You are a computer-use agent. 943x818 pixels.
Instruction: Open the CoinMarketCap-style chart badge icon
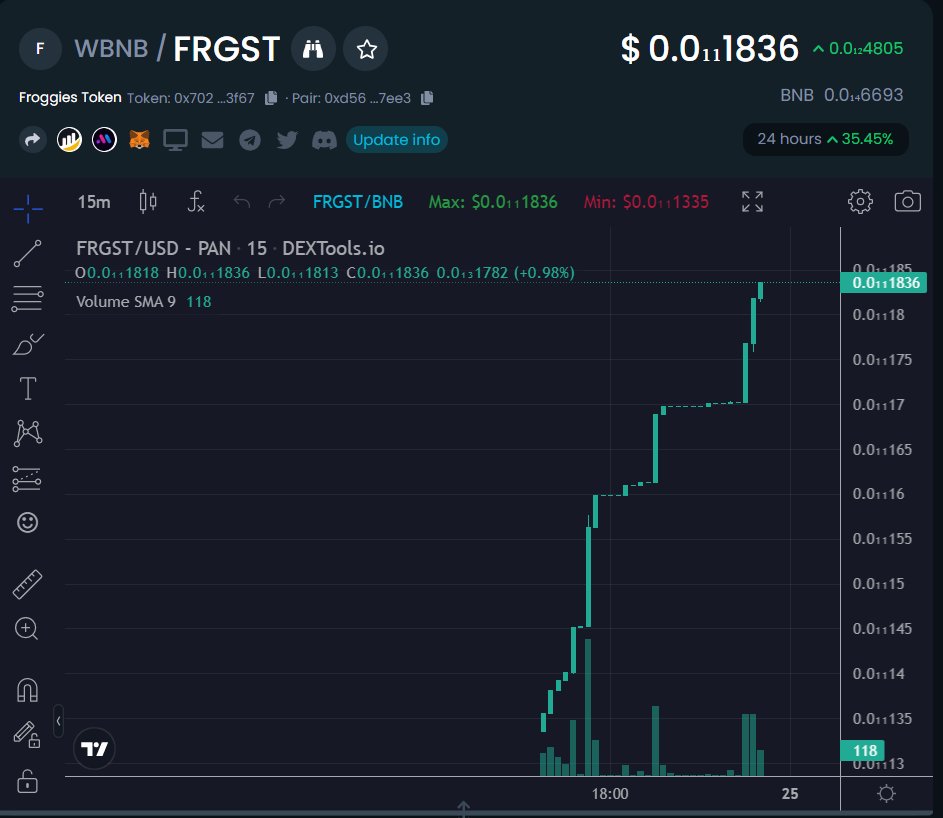pos(69,140)
